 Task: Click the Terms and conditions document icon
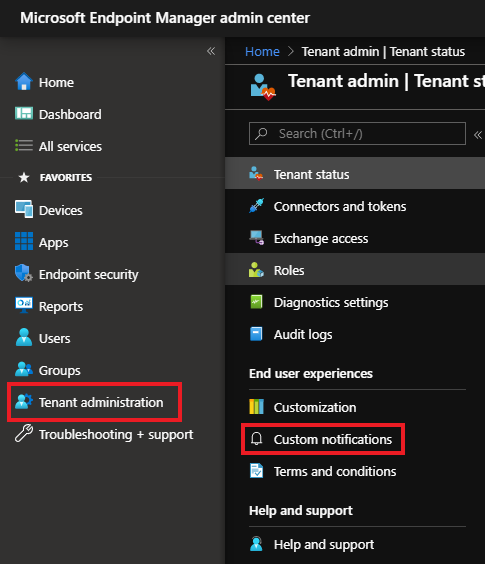[256, 470]
